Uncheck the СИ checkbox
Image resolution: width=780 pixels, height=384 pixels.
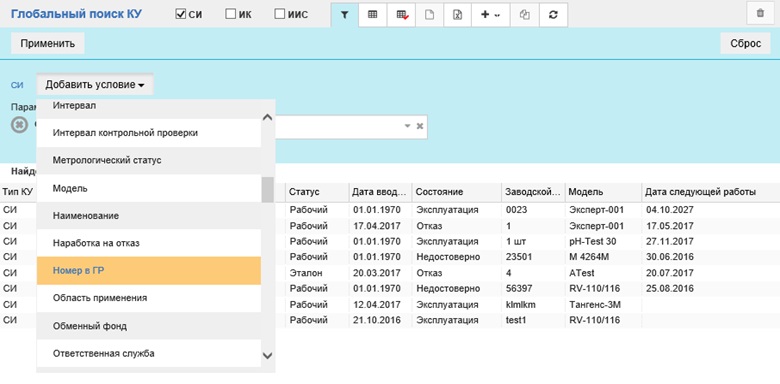(x=181, y=14)
